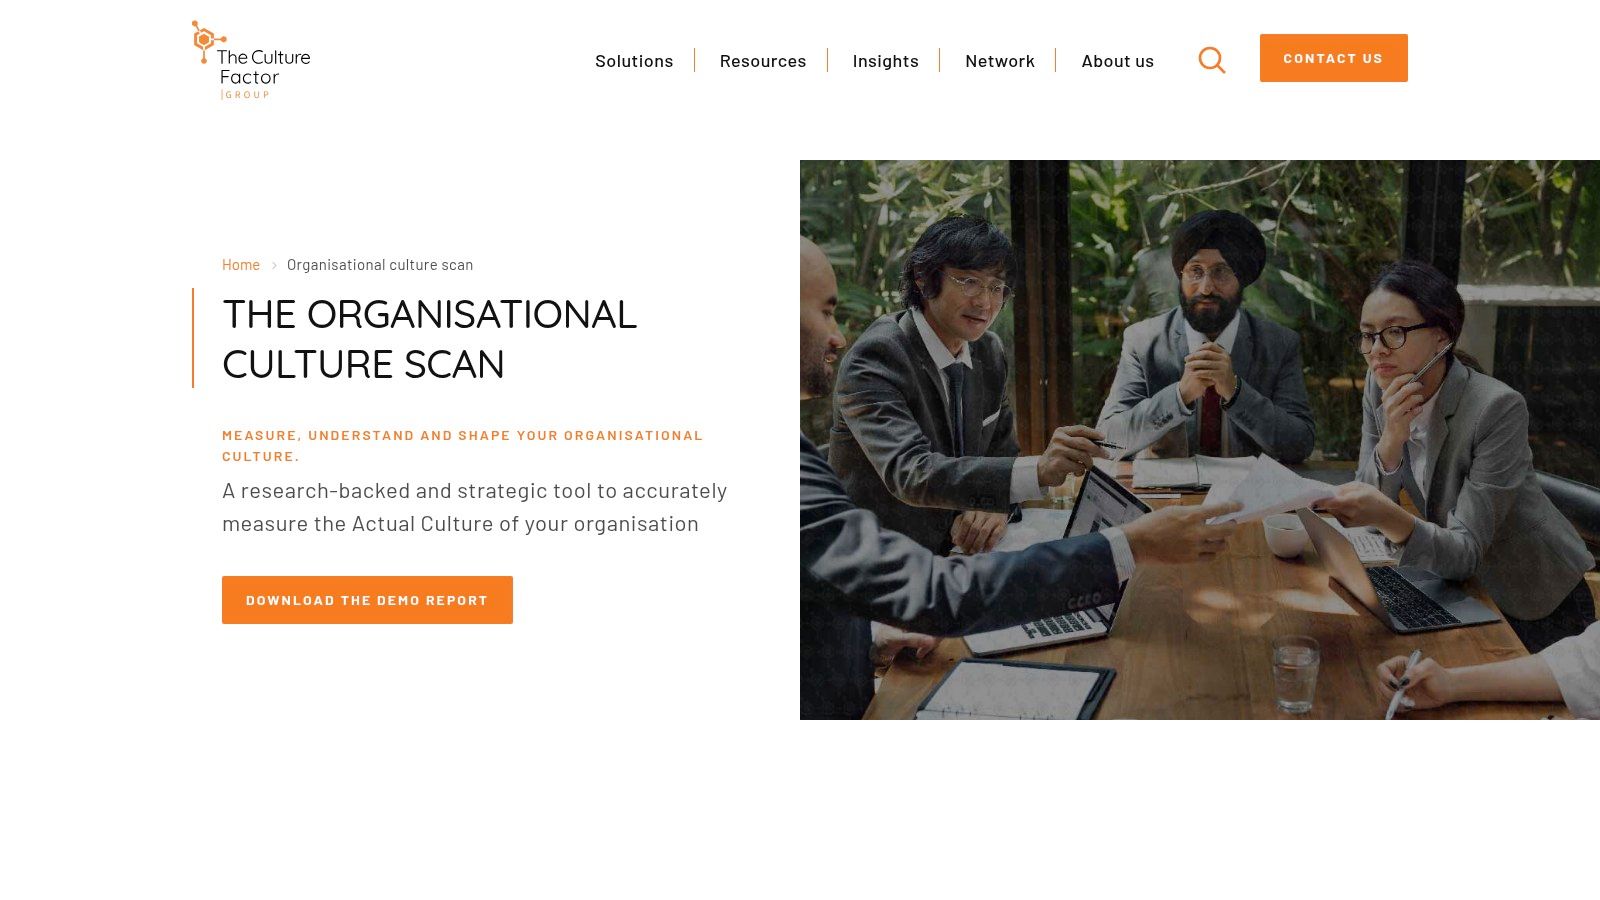Click The Culture Factor logo text
The height and width of the screenshot is (900, 1600).
point(264,67)
